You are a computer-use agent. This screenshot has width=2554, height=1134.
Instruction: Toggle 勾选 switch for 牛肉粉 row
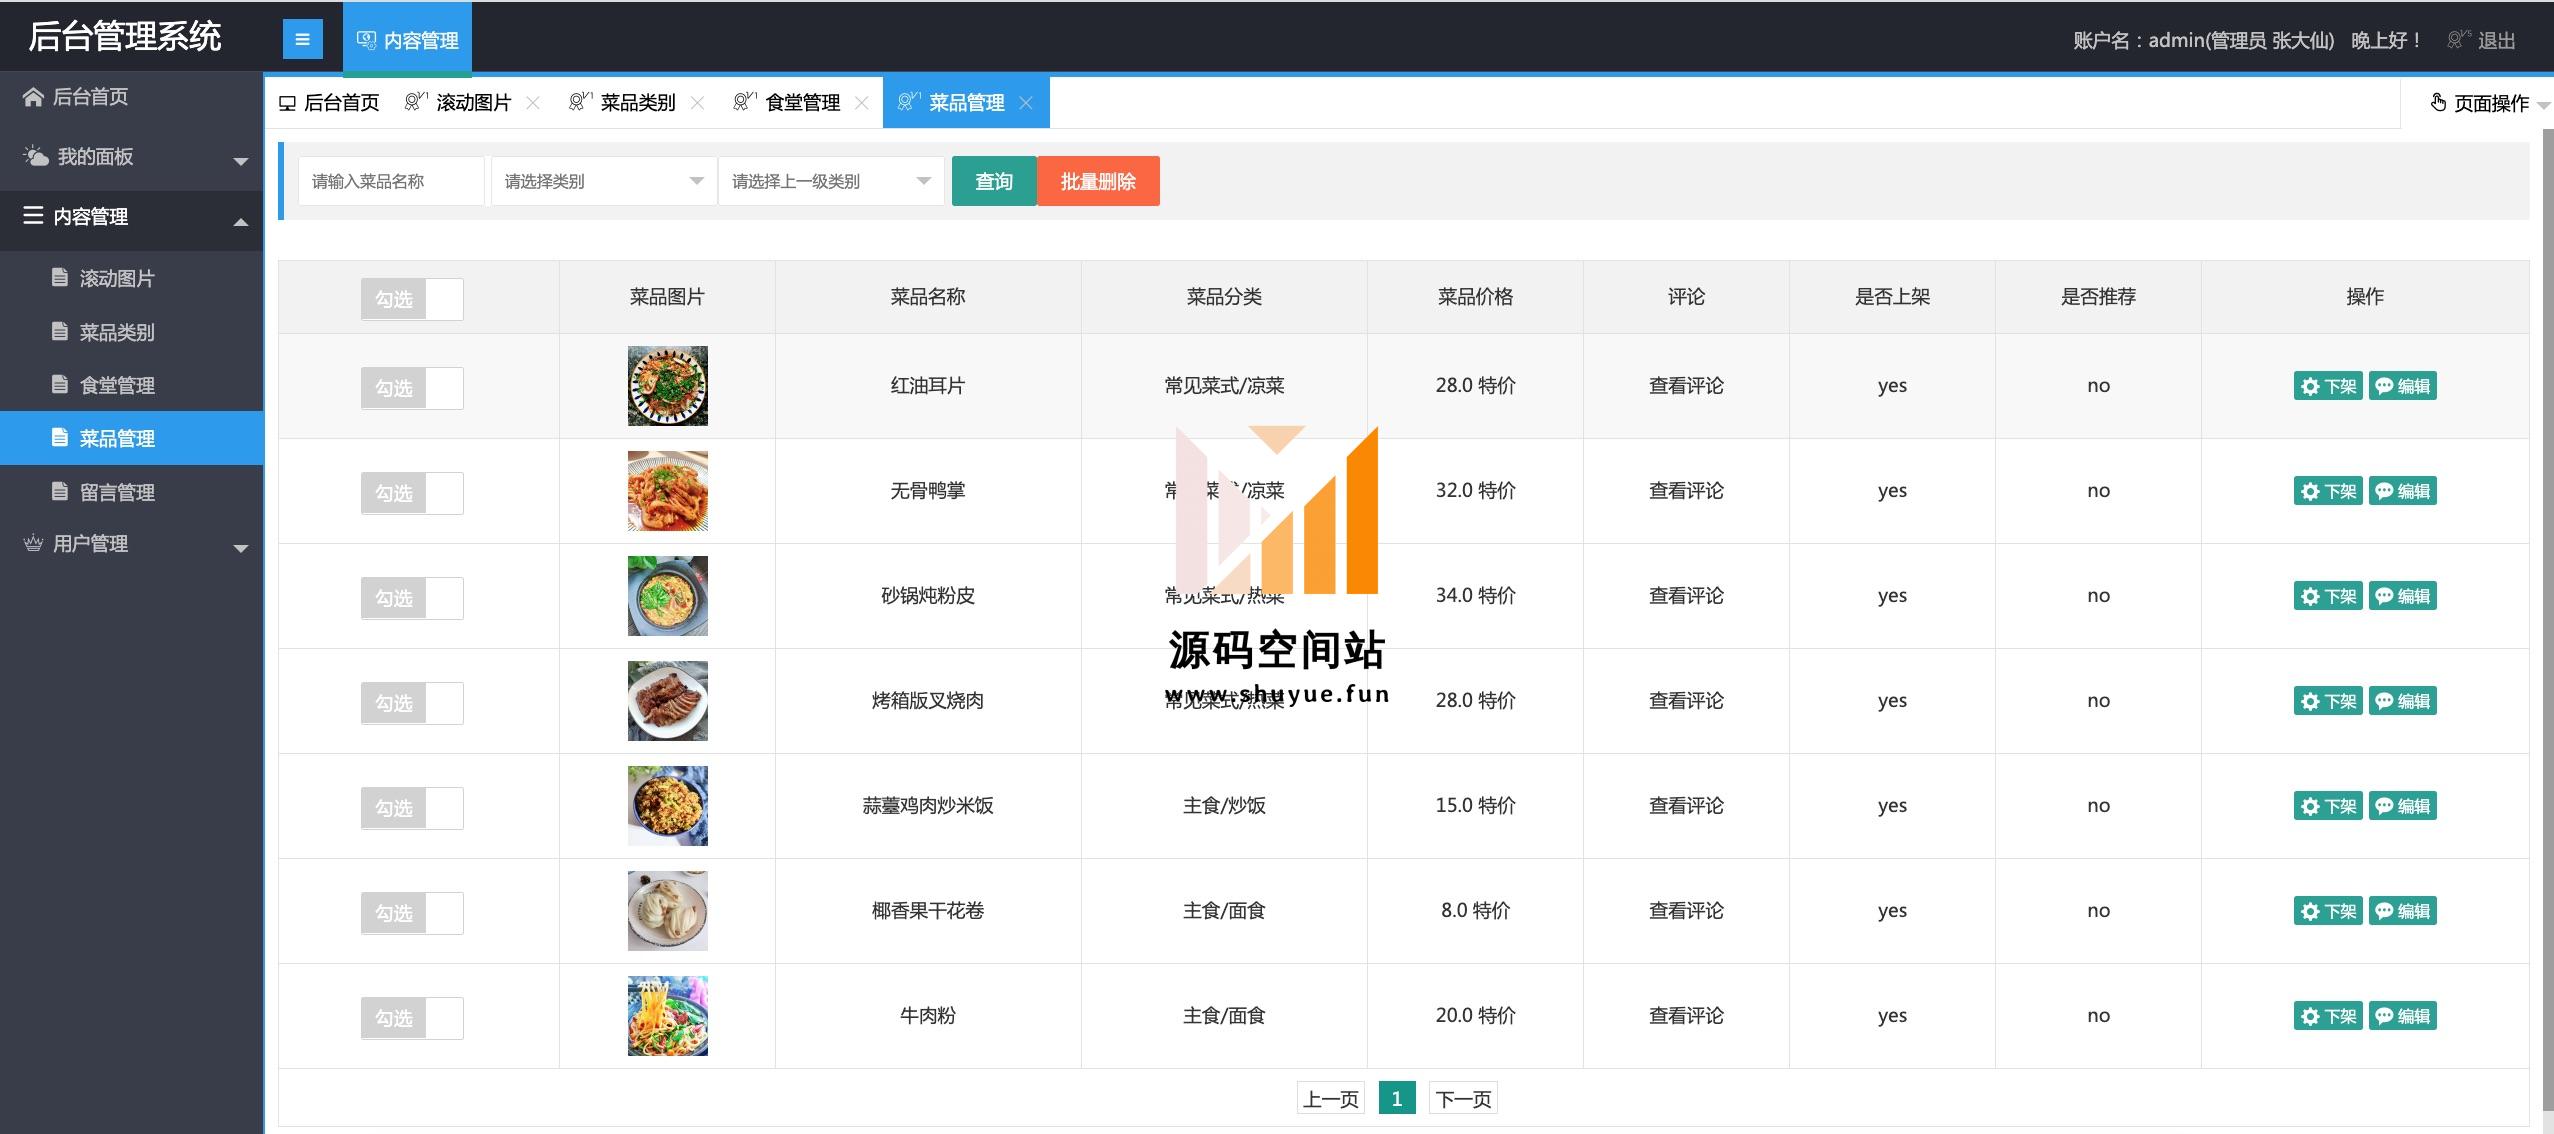coord(412,1018)
